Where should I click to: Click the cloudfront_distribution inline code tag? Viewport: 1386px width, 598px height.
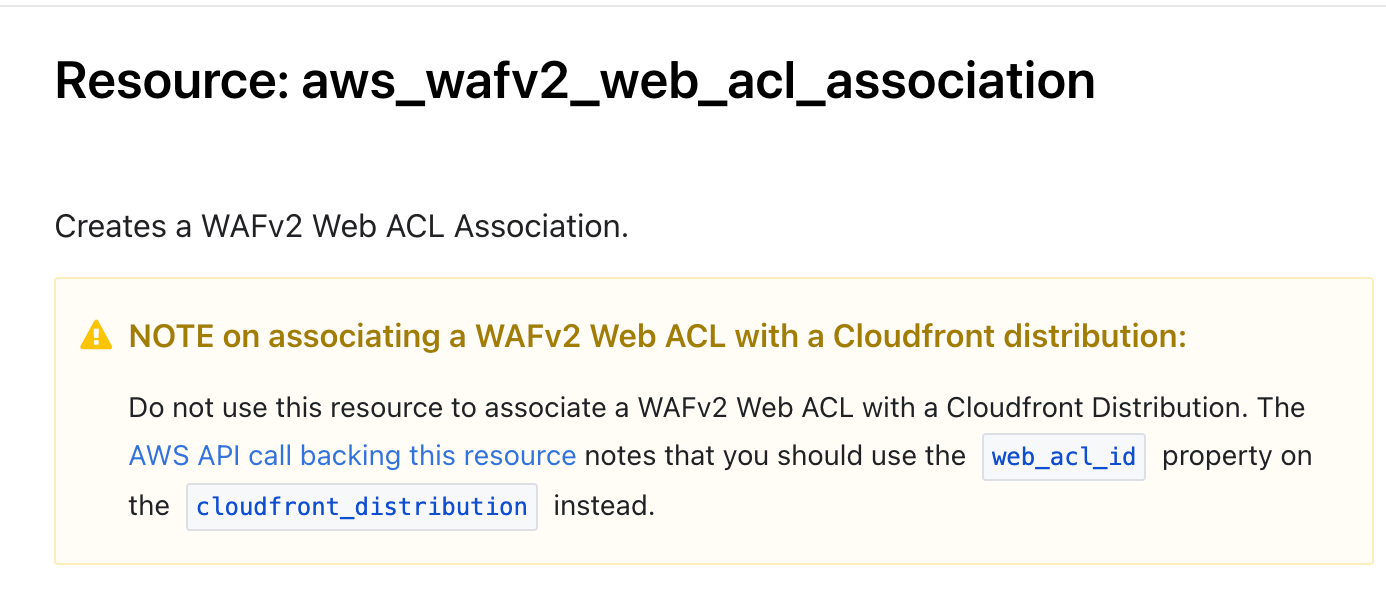[362, 506]
